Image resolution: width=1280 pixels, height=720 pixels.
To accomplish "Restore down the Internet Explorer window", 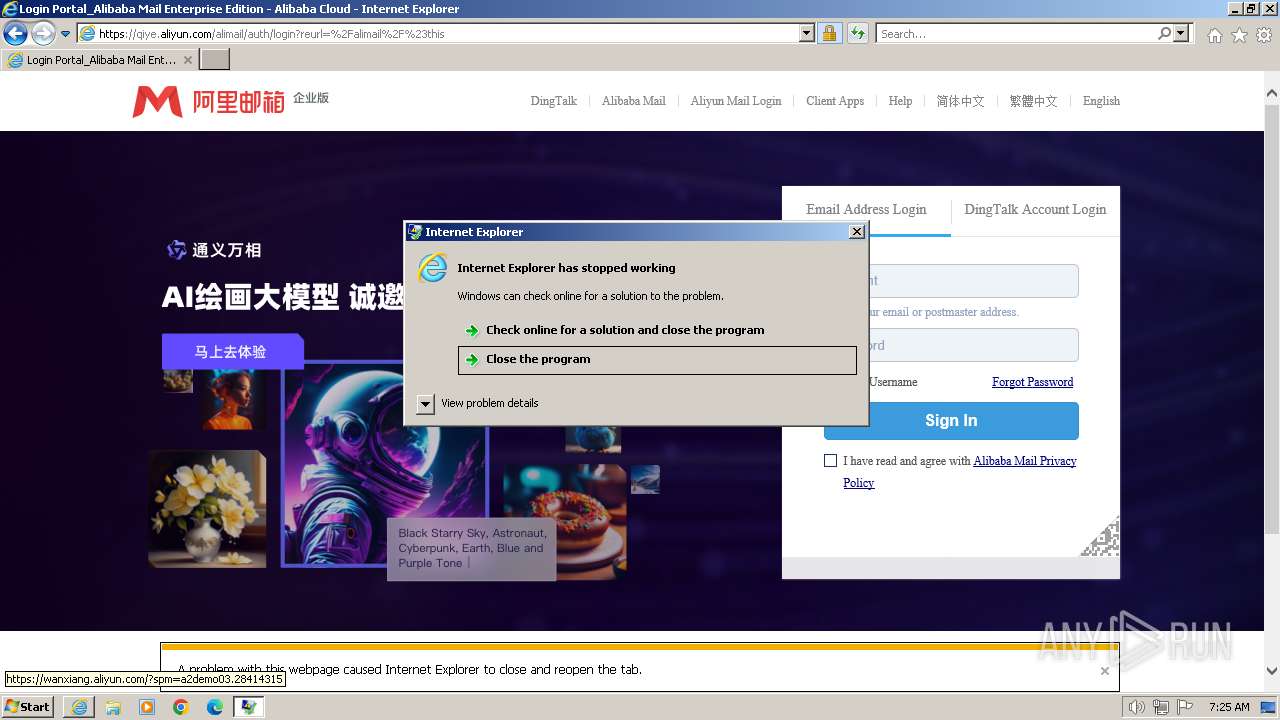I will (x=1251, y=8).
